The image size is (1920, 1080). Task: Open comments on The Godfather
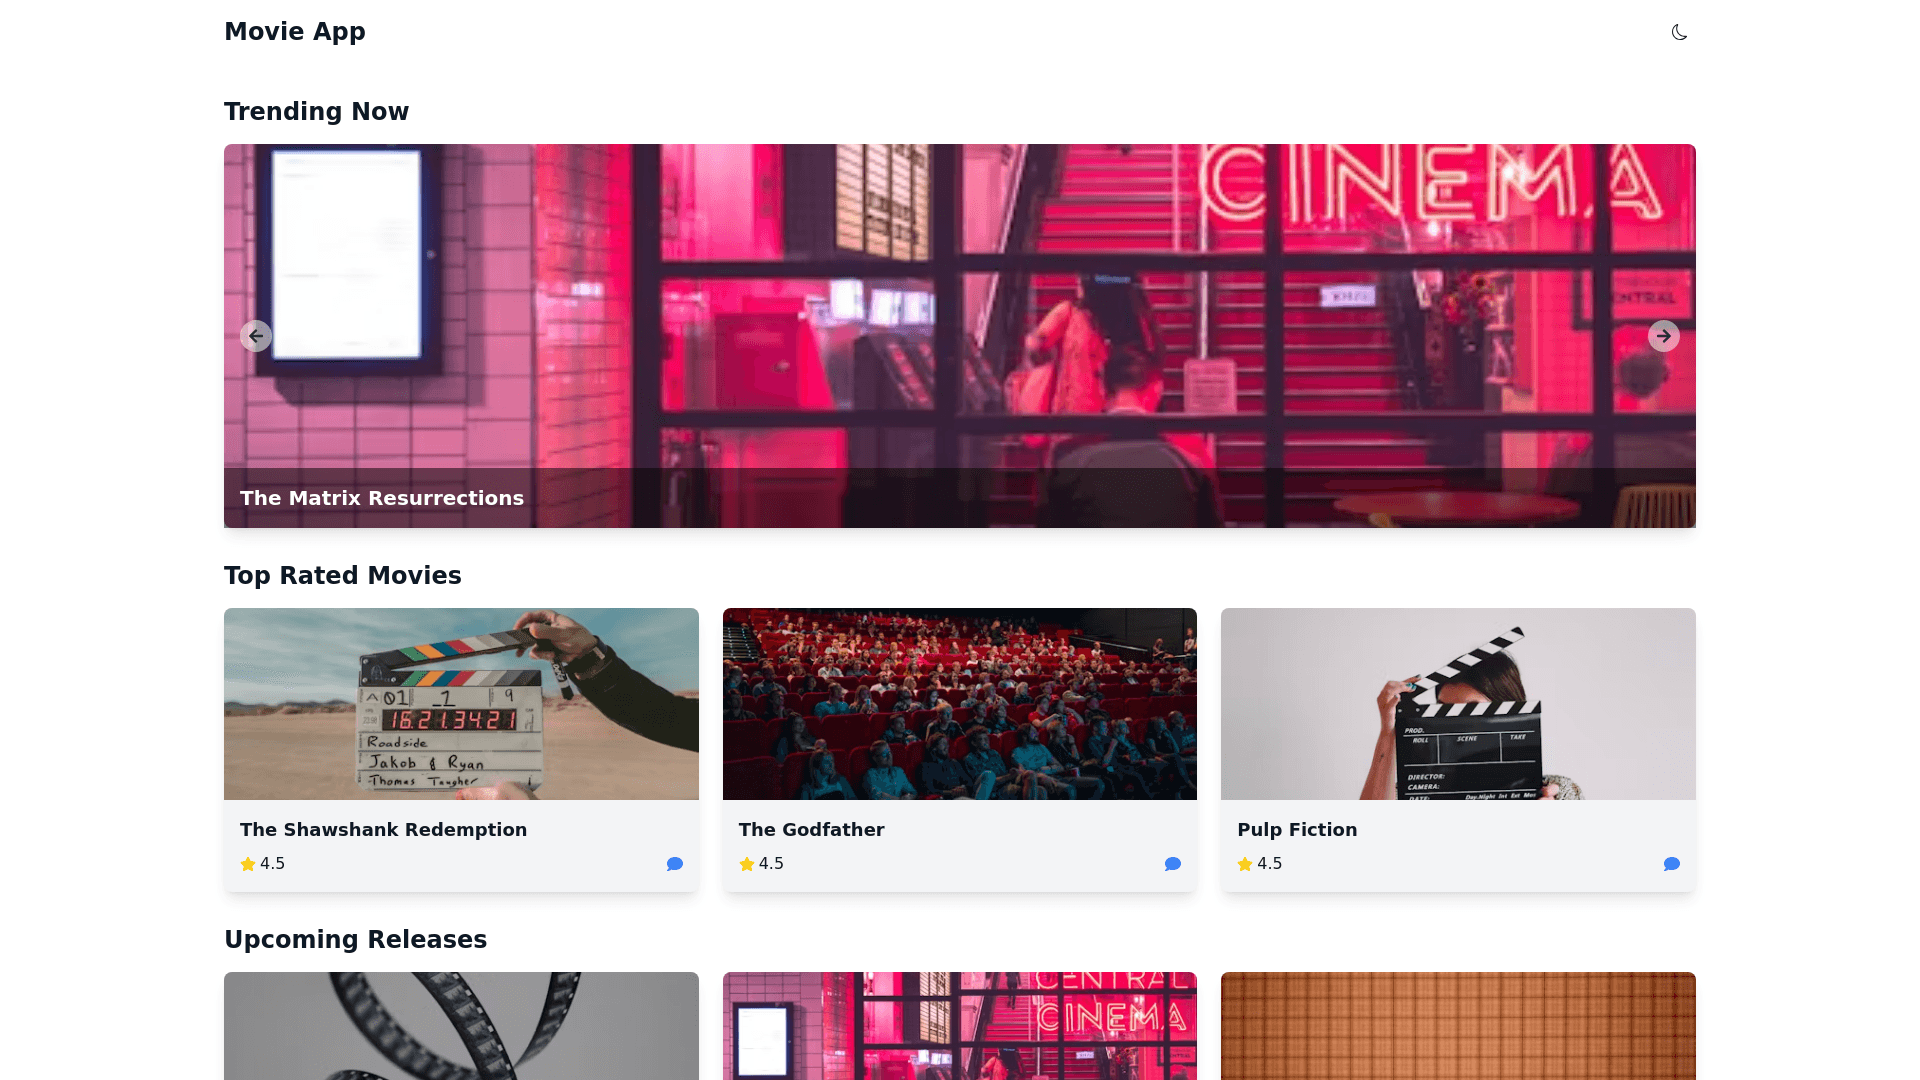click(x=1173, y=864)
